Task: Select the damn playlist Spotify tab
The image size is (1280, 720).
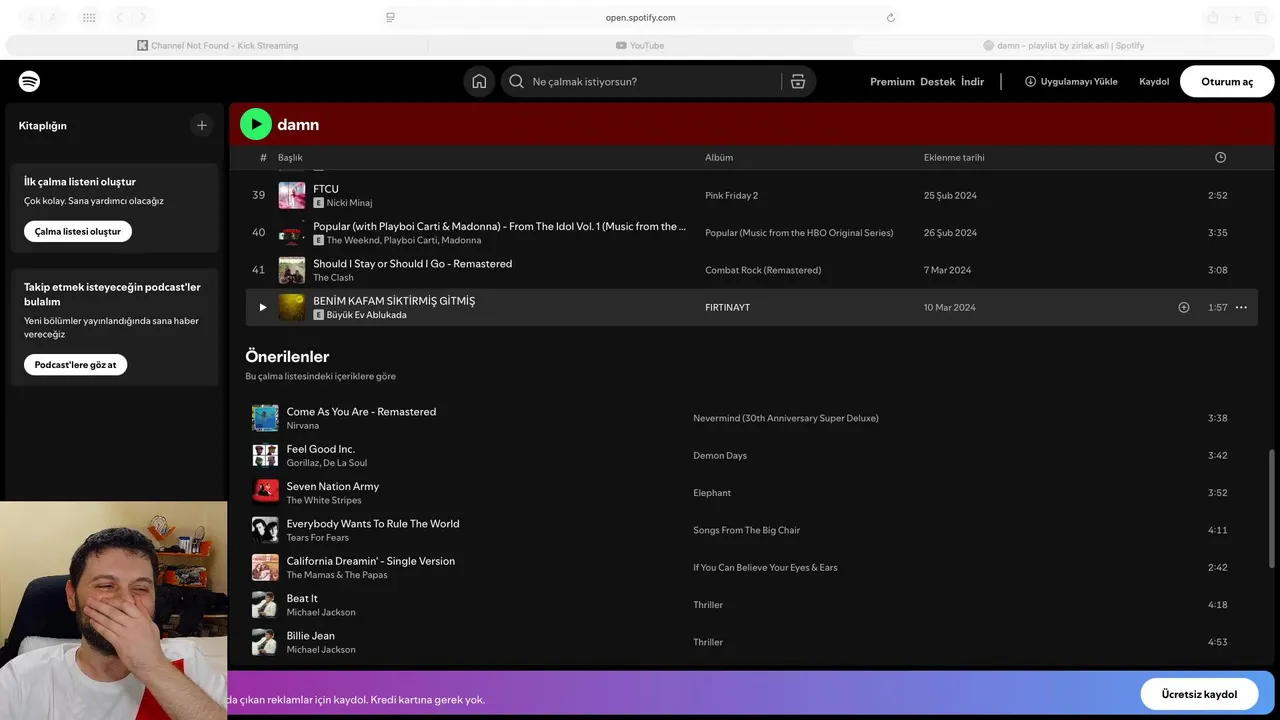Action: (1063, 45)
